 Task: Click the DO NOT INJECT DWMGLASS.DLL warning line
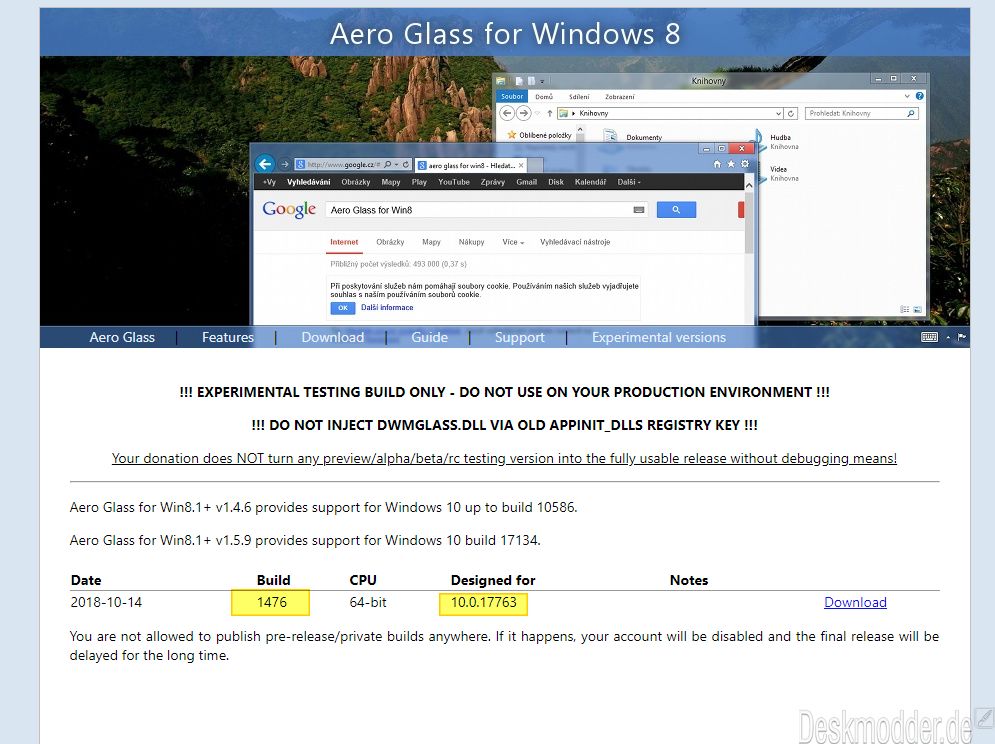click(x=504, y=425)
